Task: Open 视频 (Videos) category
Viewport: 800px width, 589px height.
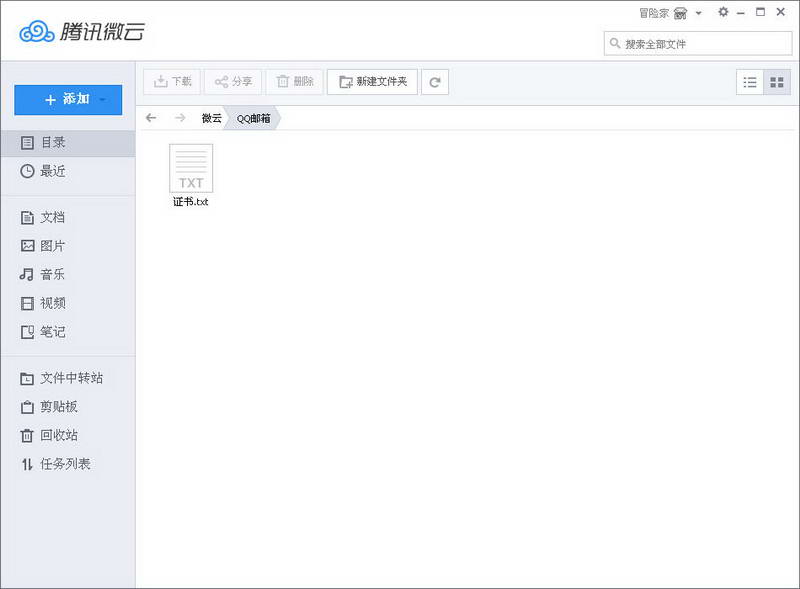Action: pyautogui.click(x=52, y=303)
